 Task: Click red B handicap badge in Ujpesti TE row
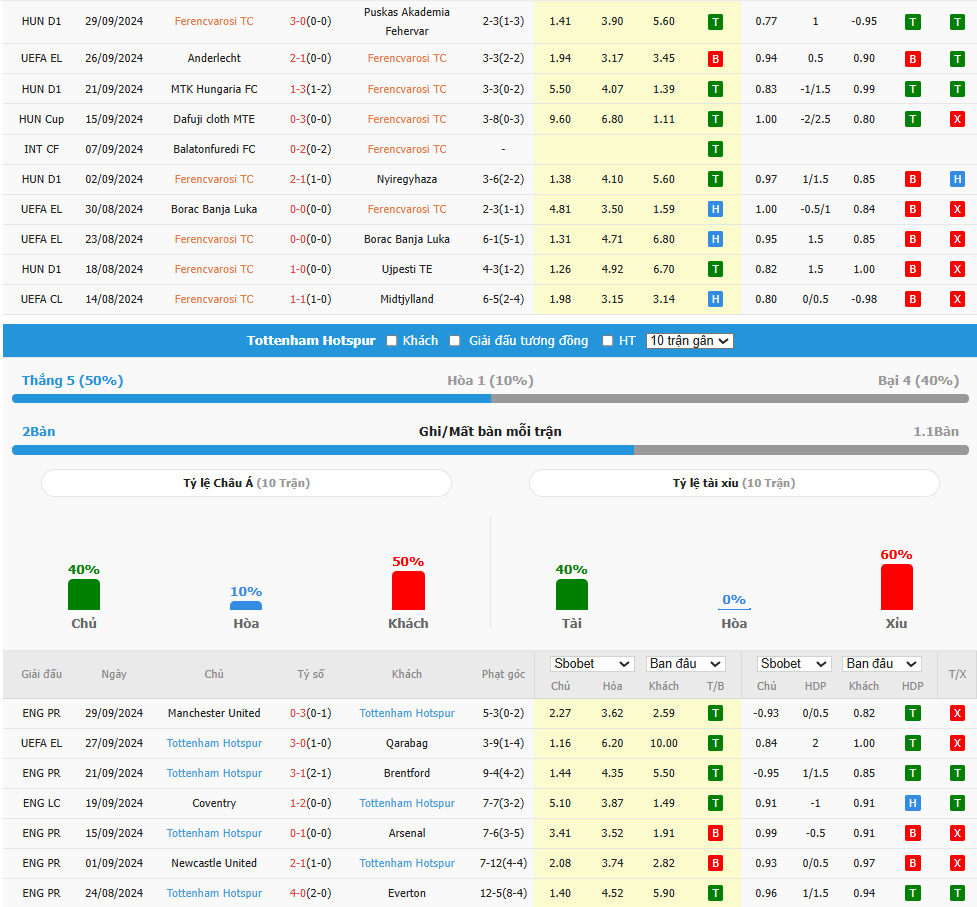pos(913,269)
